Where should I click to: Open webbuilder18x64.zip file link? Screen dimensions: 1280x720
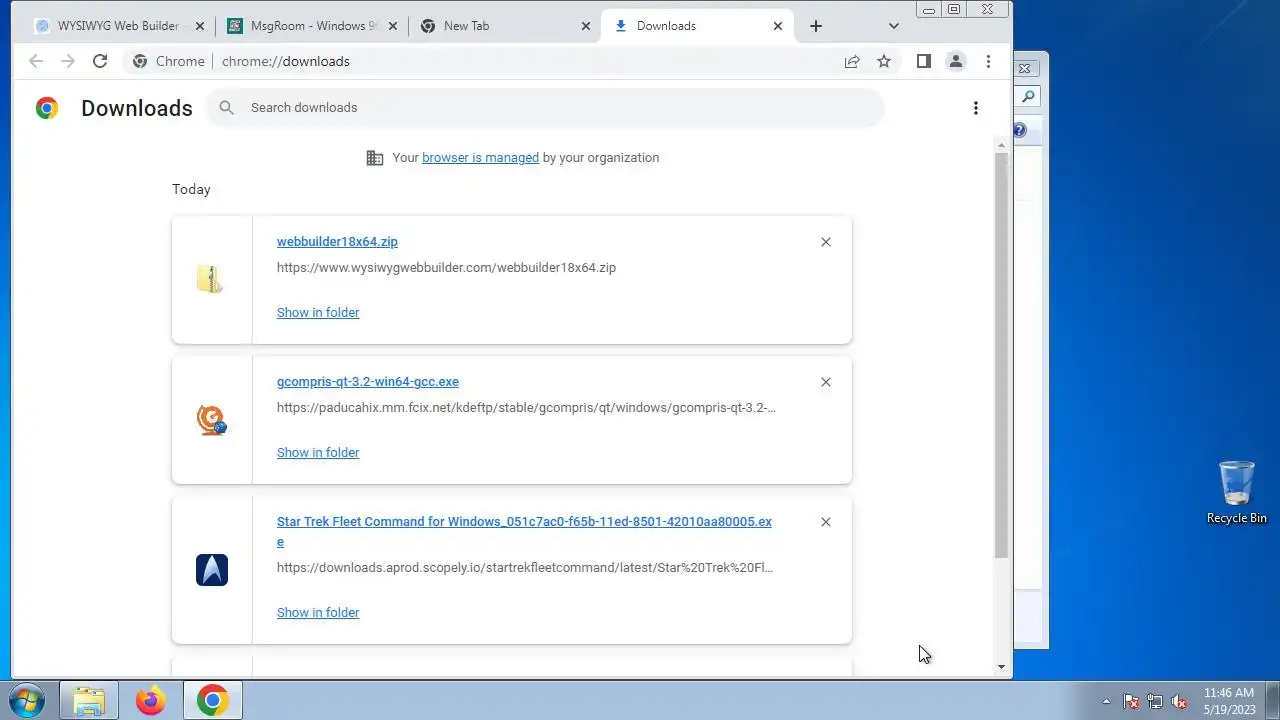tap(337, 241)
